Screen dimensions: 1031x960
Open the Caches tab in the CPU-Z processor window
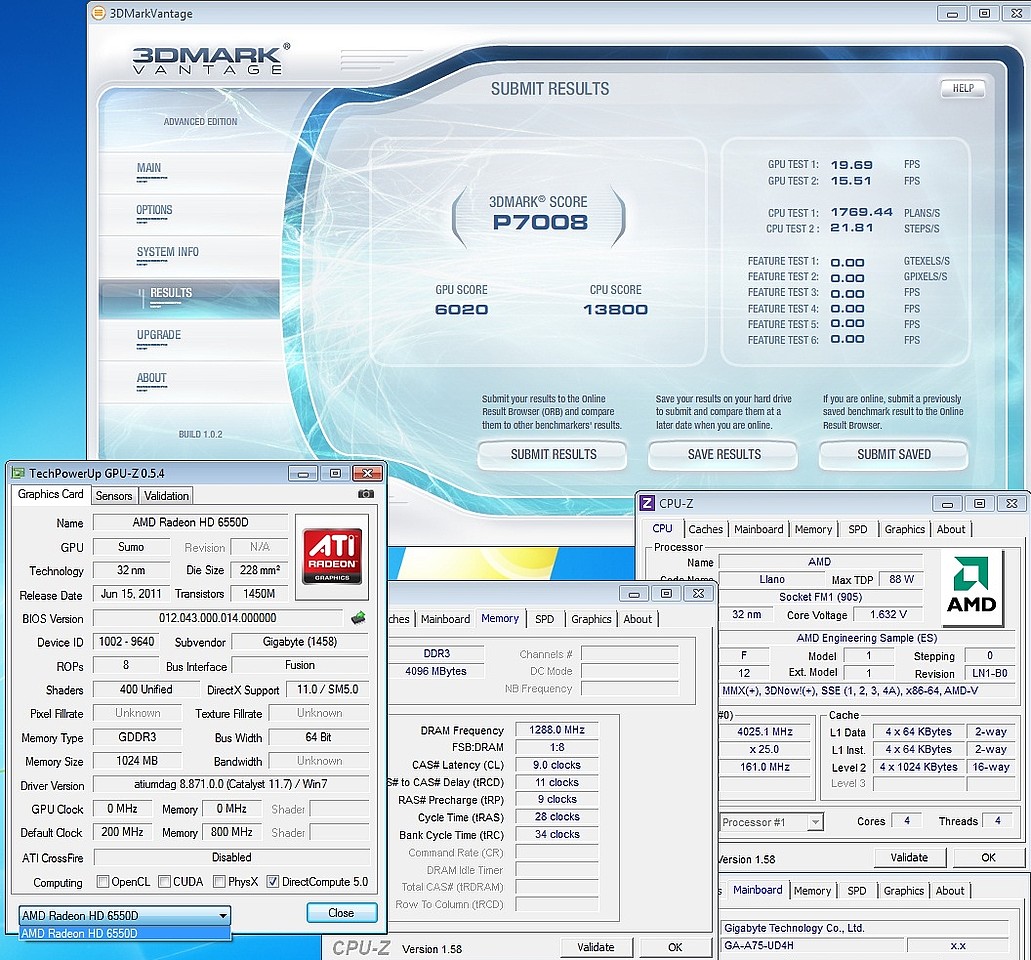pyautogui.click(x=706, y=529)
